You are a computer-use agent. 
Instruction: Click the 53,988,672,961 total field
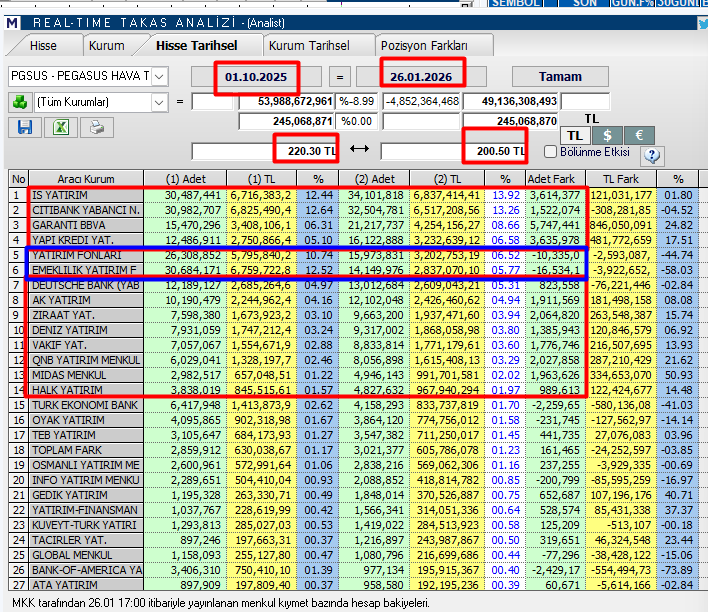pyautogui.click(x=286, y=101)
